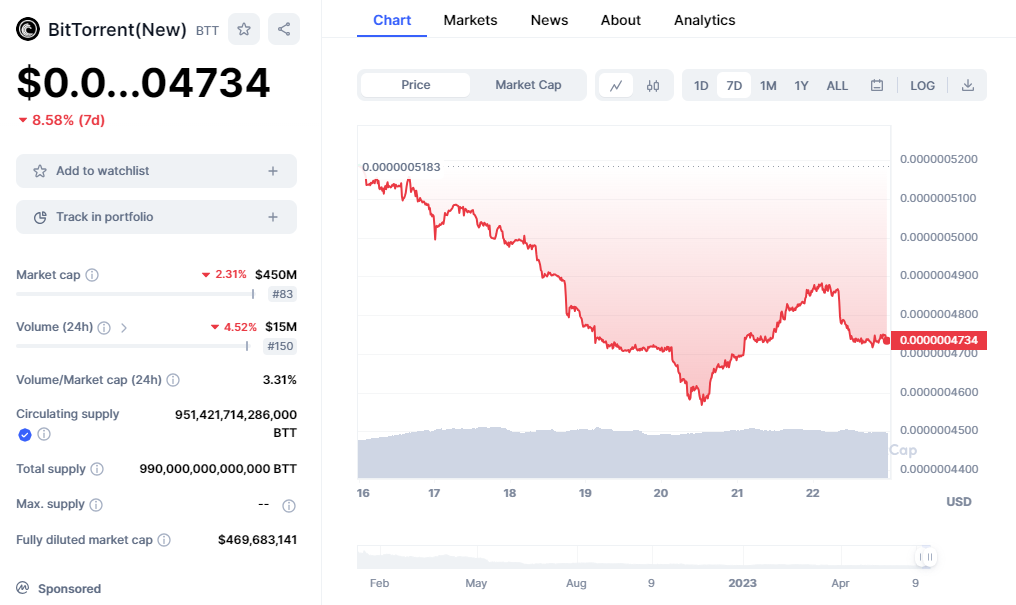The image size is (1016, 605).
Task: Click the Track in portfolio button
Action: point(156,217)
